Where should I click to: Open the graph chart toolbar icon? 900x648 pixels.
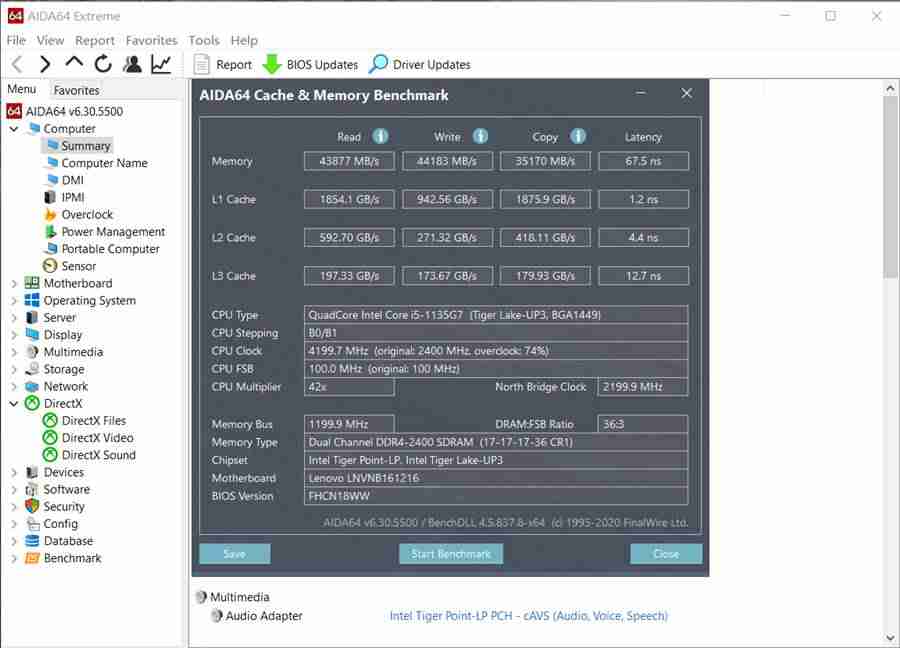(x=161, y=64)
